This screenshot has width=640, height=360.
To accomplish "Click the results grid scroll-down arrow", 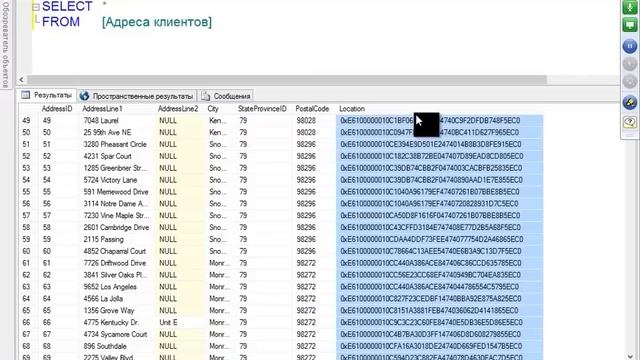I will [x=630, y=356].
